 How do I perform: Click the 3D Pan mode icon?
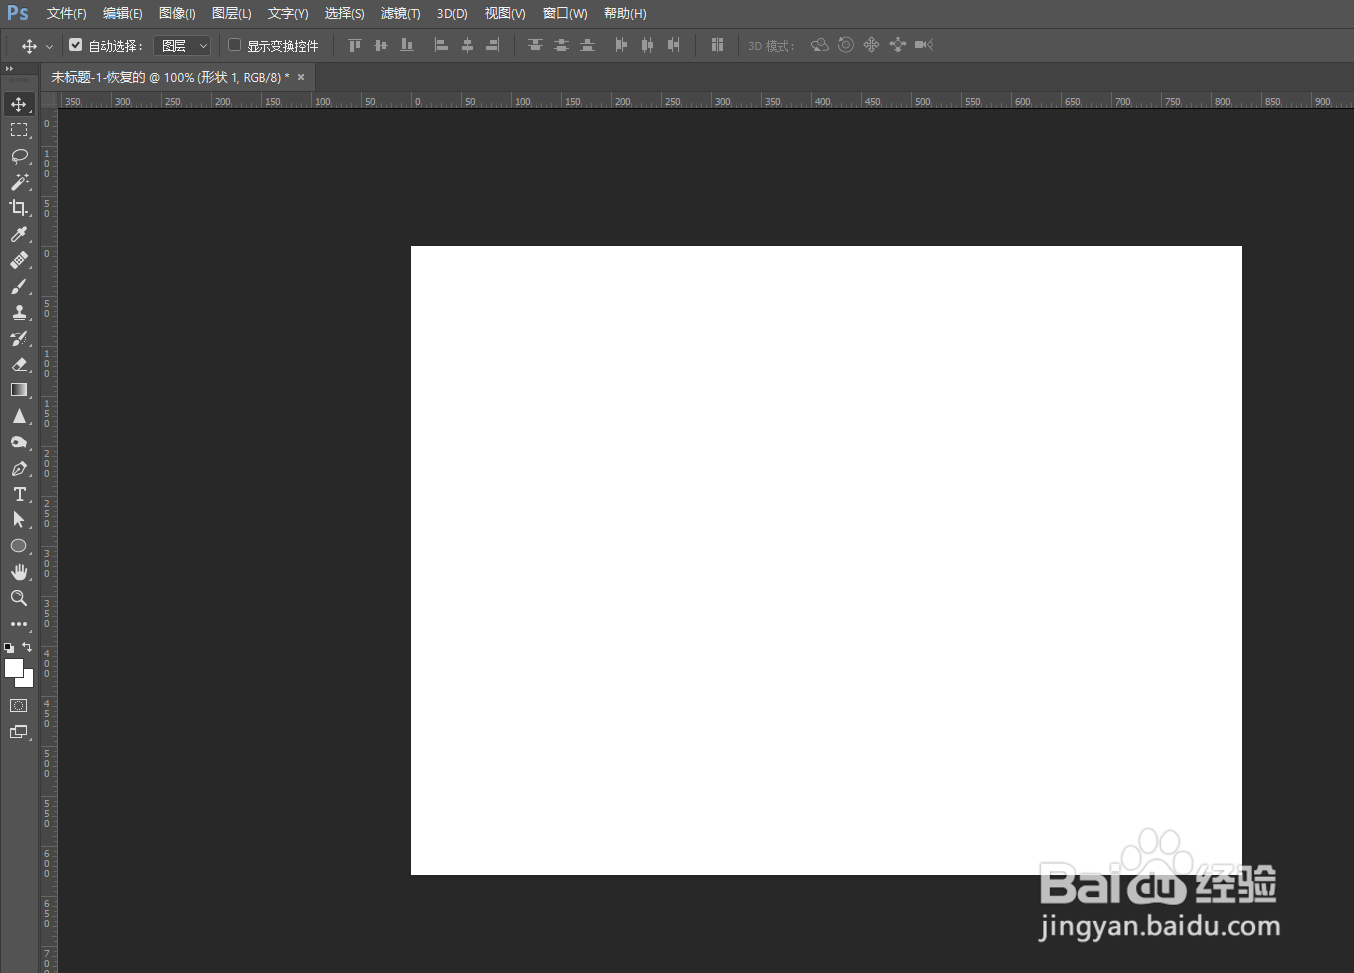pos(872,45)
